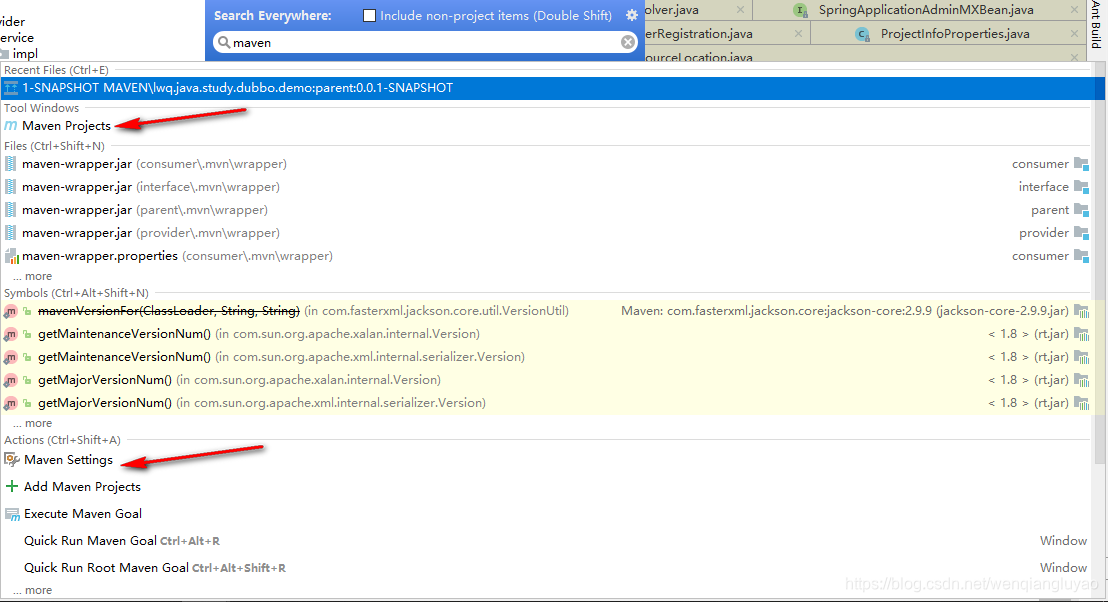The width and height of the screenshot is (1108, 602).
Task: Close SpringApplicationAdminMXBean.java tab
Action: pos(1074,10)
